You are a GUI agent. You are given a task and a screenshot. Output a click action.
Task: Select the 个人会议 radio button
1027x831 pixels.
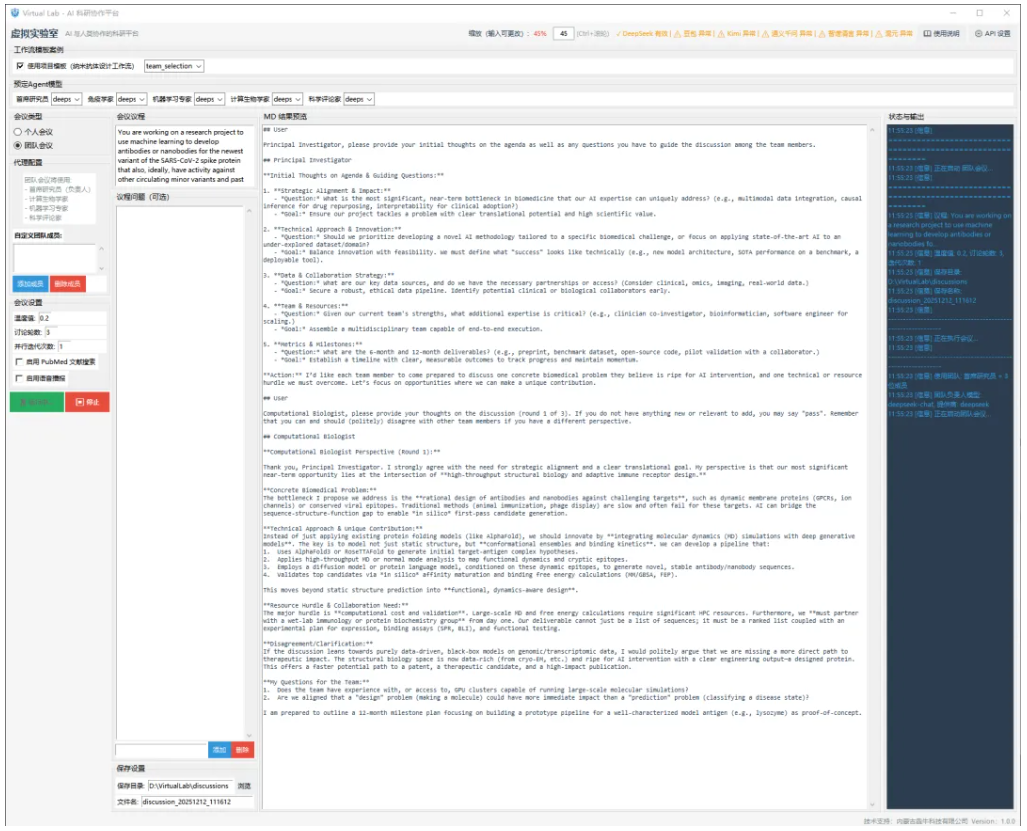[x=18, y=131]
